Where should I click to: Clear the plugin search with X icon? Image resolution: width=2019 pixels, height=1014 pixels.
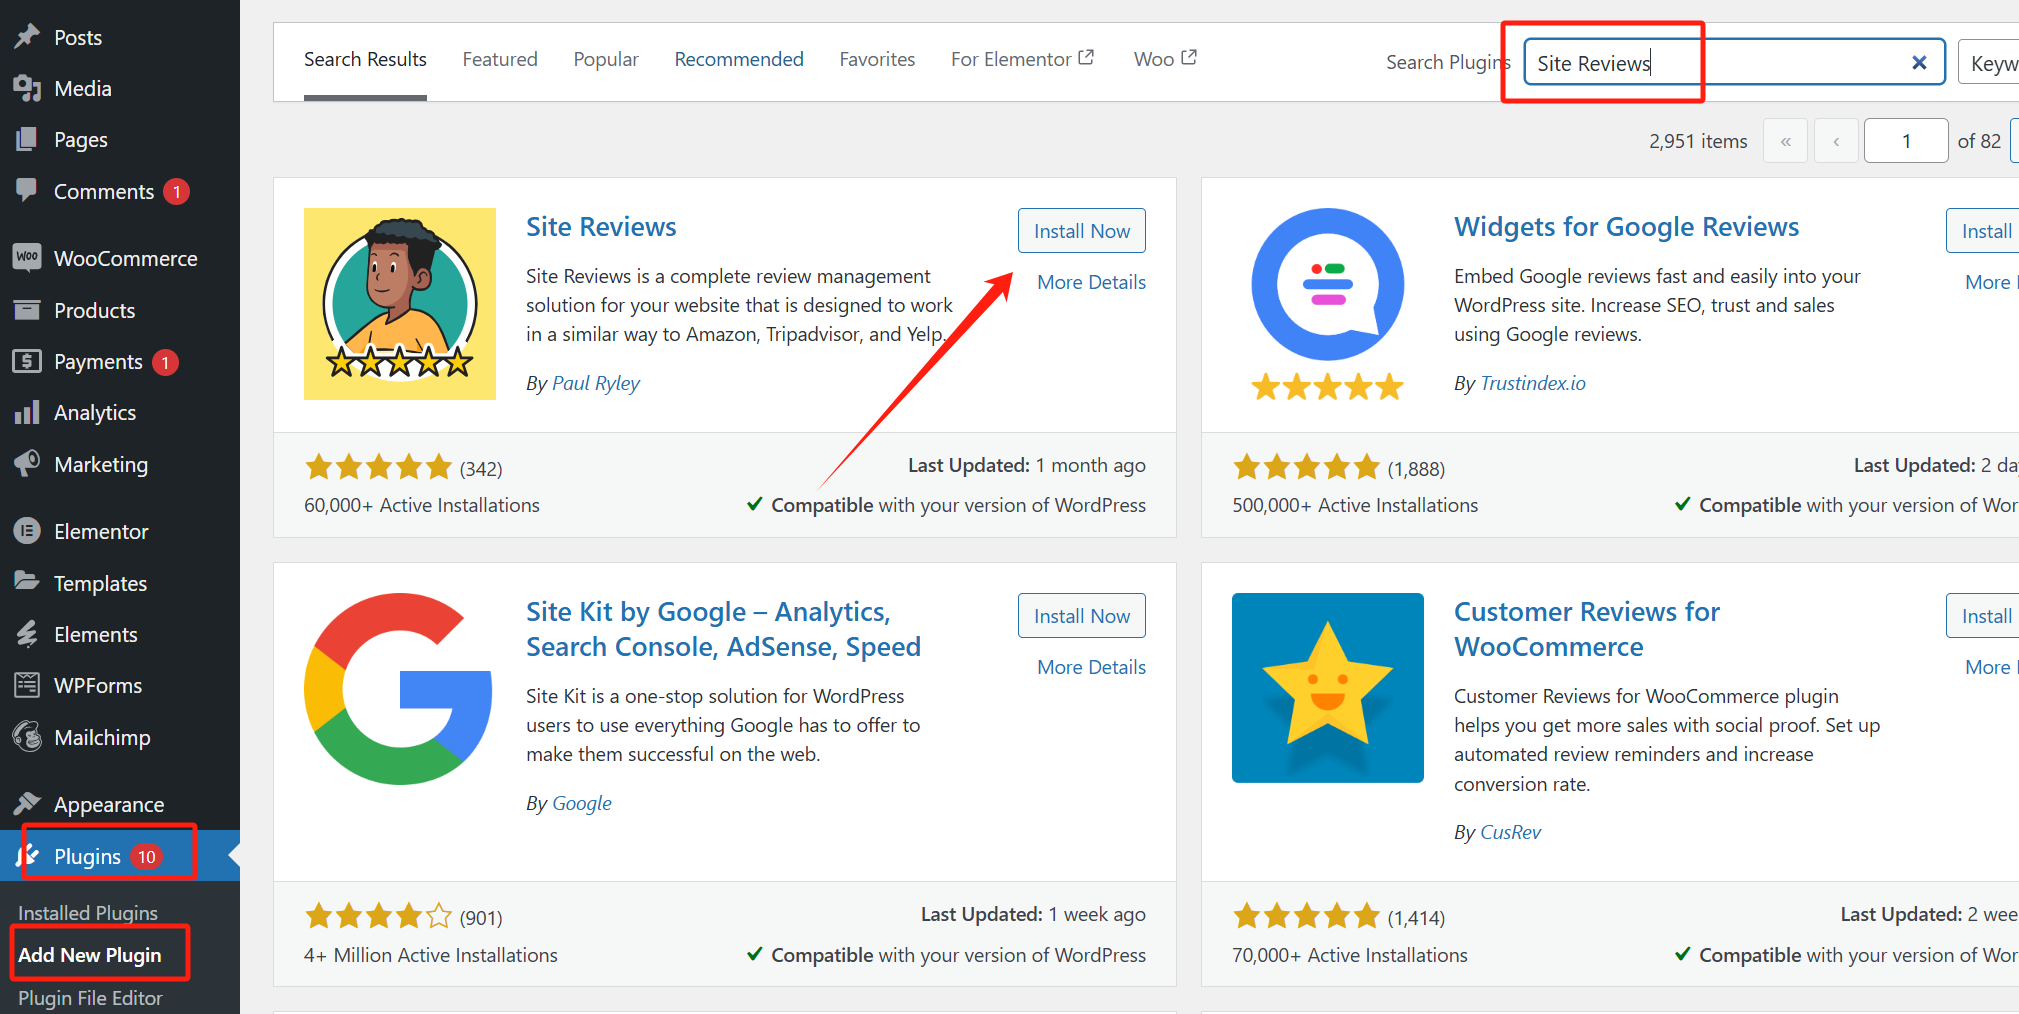(x=1919, y=63)
